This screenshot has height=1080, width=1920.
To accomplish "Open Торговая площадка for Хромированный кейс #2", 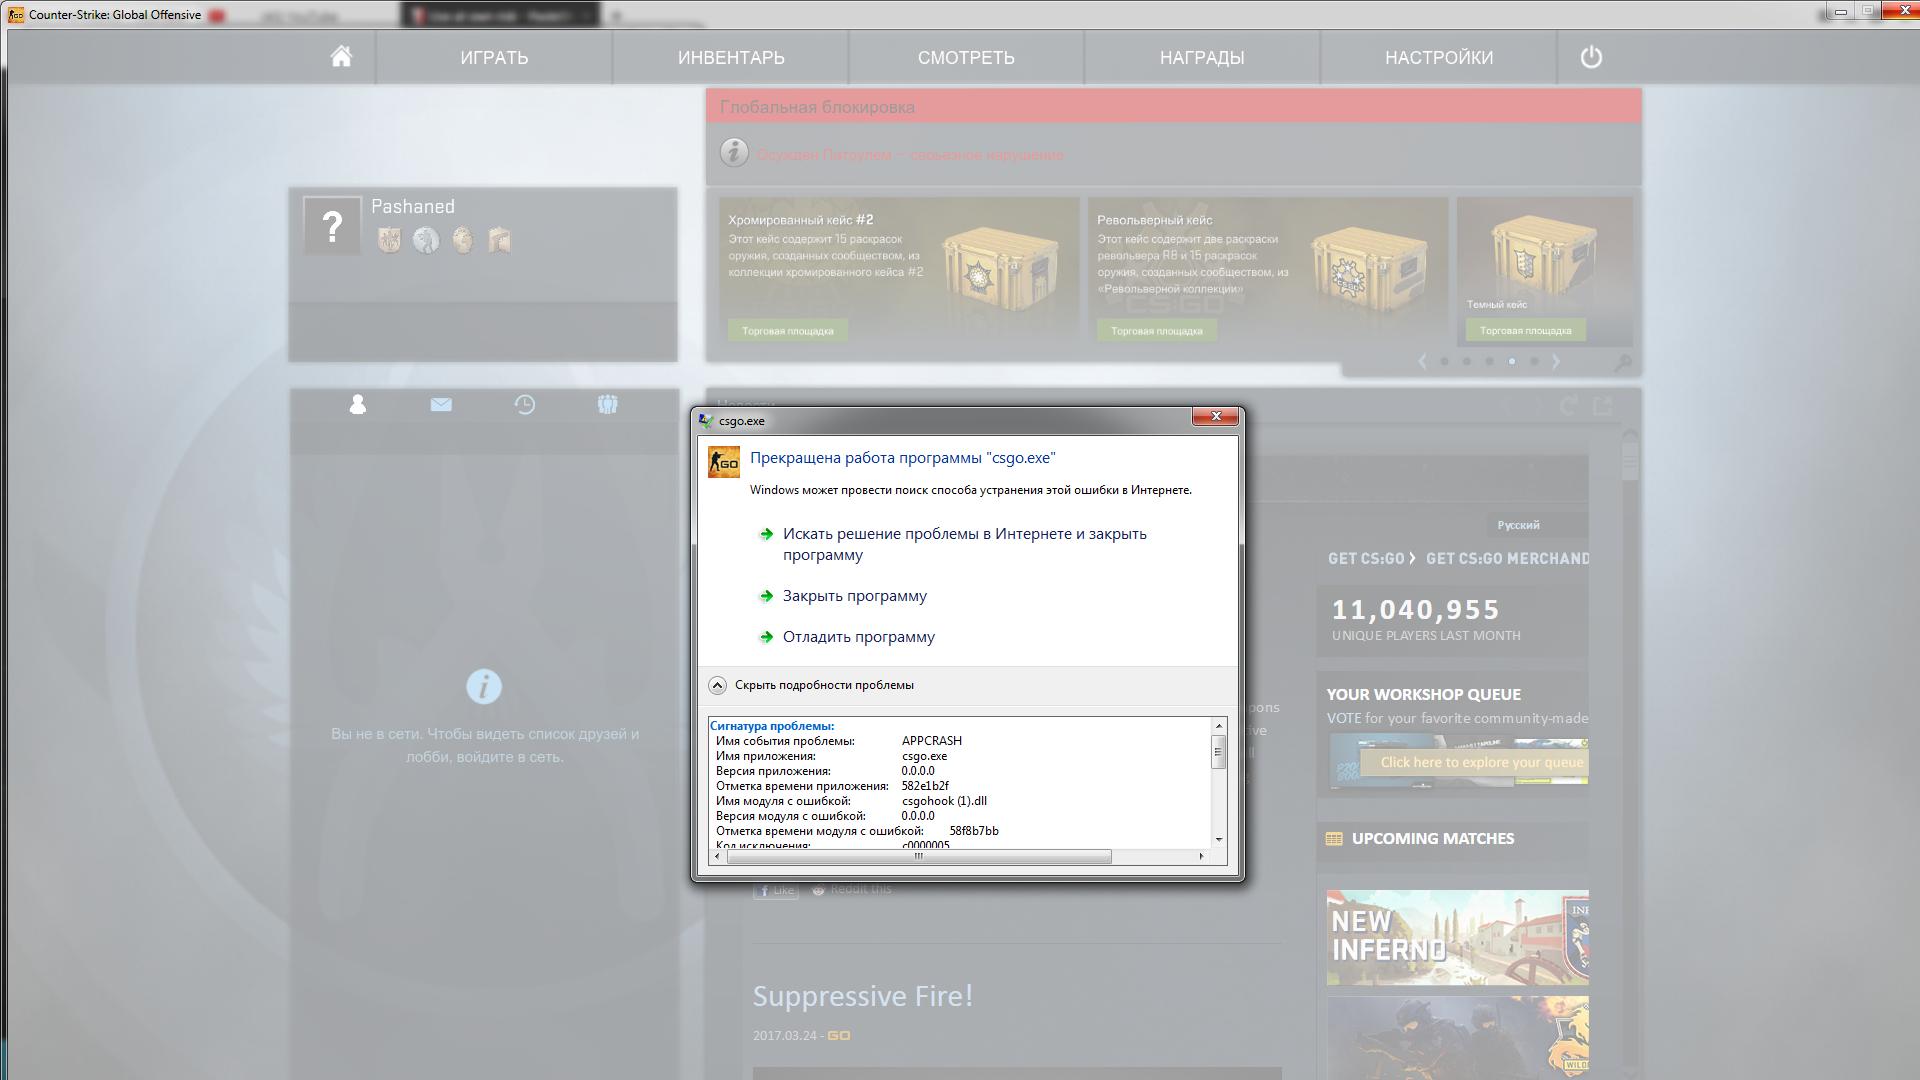I will [x=787, y=330].
